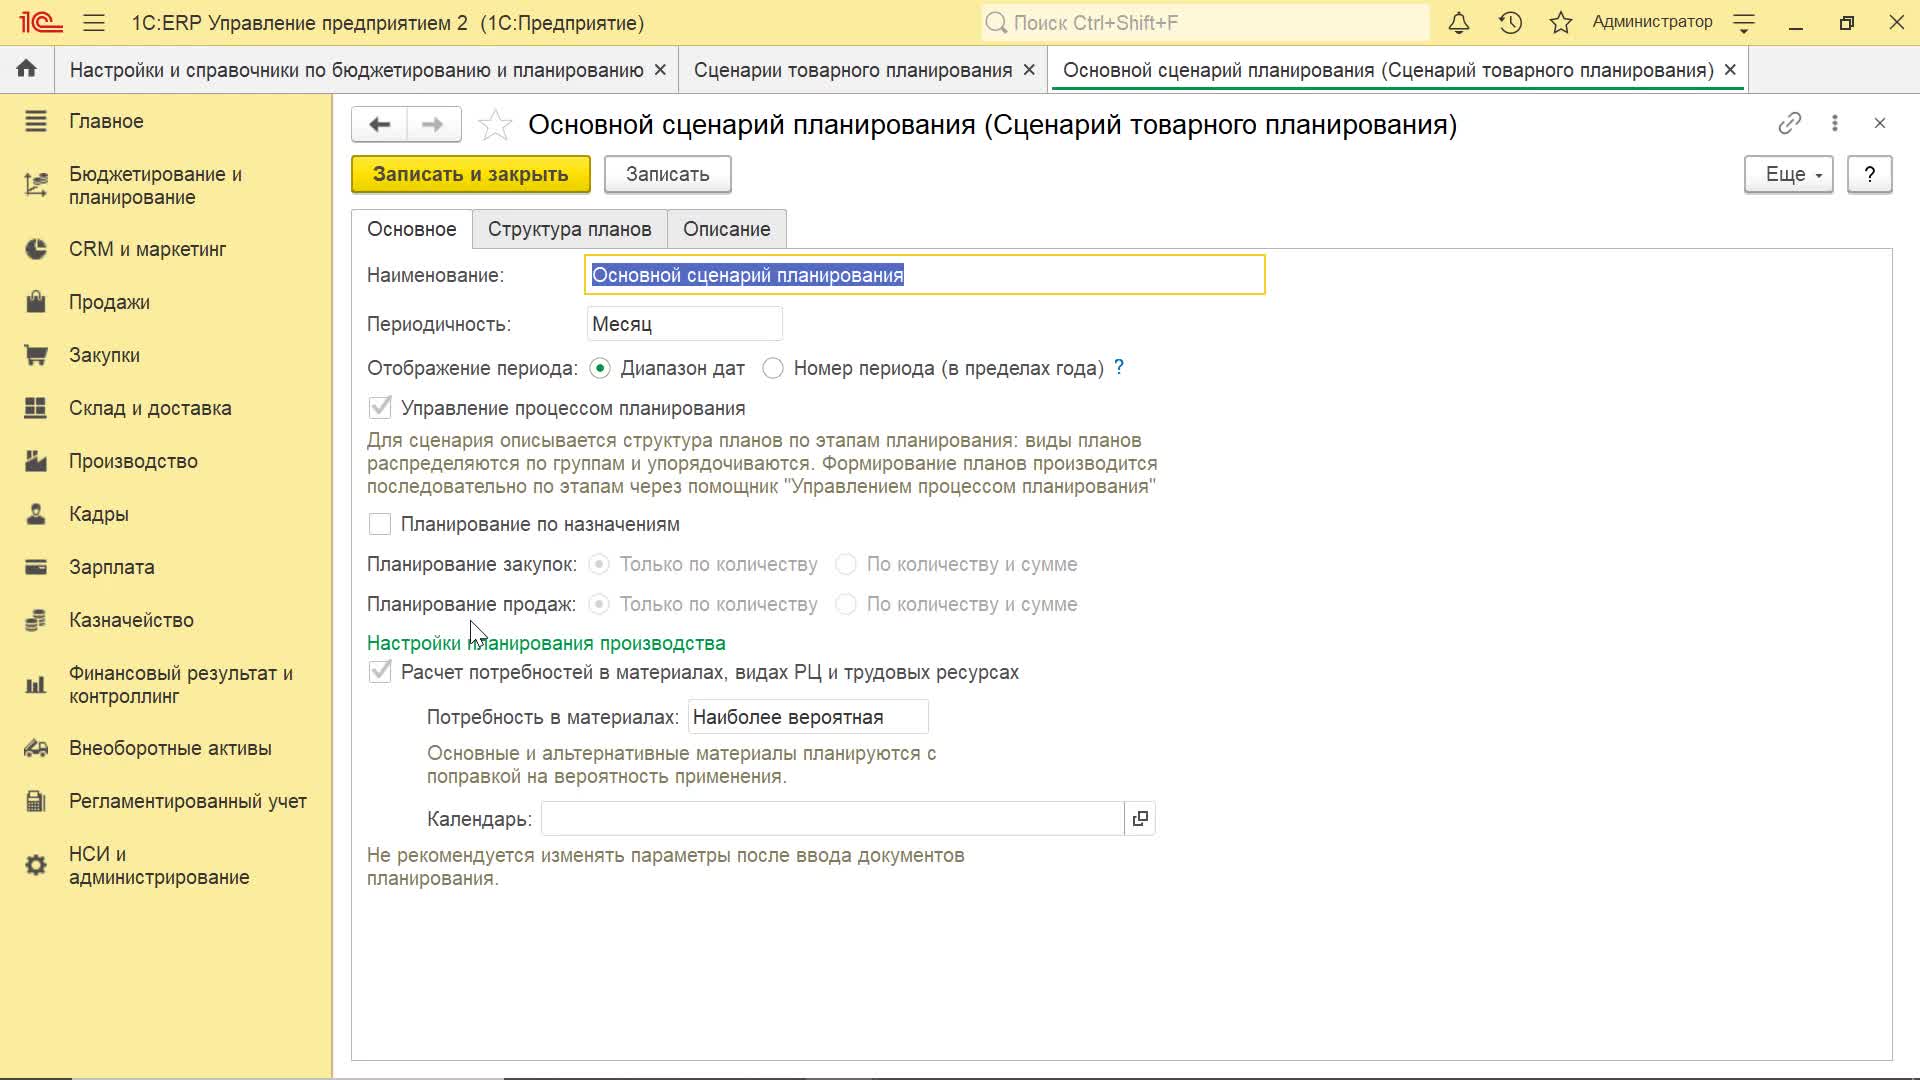Open help with question mark button
1920x1080 pixels.
coord(1869,174)
